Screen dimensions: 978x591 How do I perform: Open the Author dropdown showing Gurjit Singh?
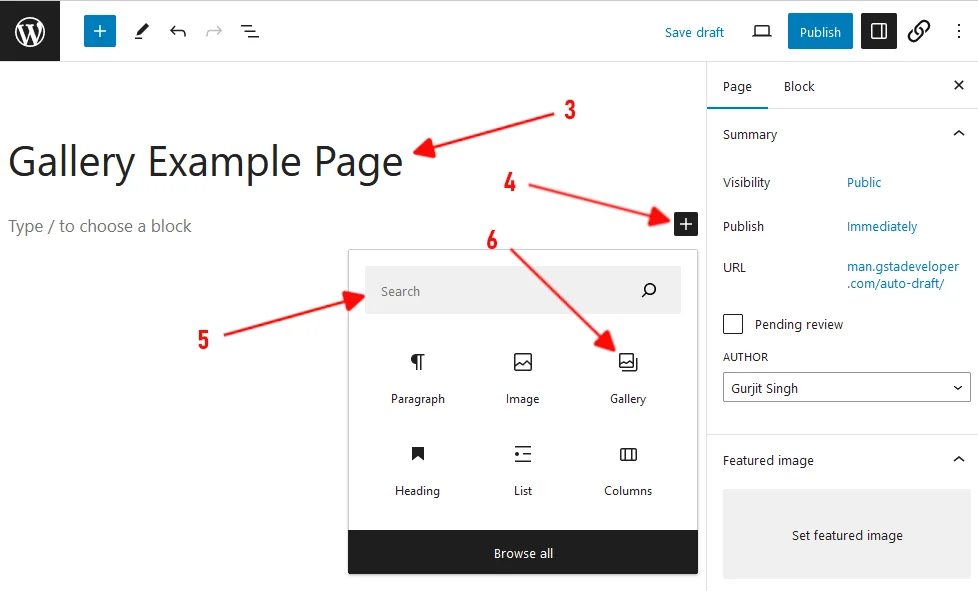click(x=846, y=388)
